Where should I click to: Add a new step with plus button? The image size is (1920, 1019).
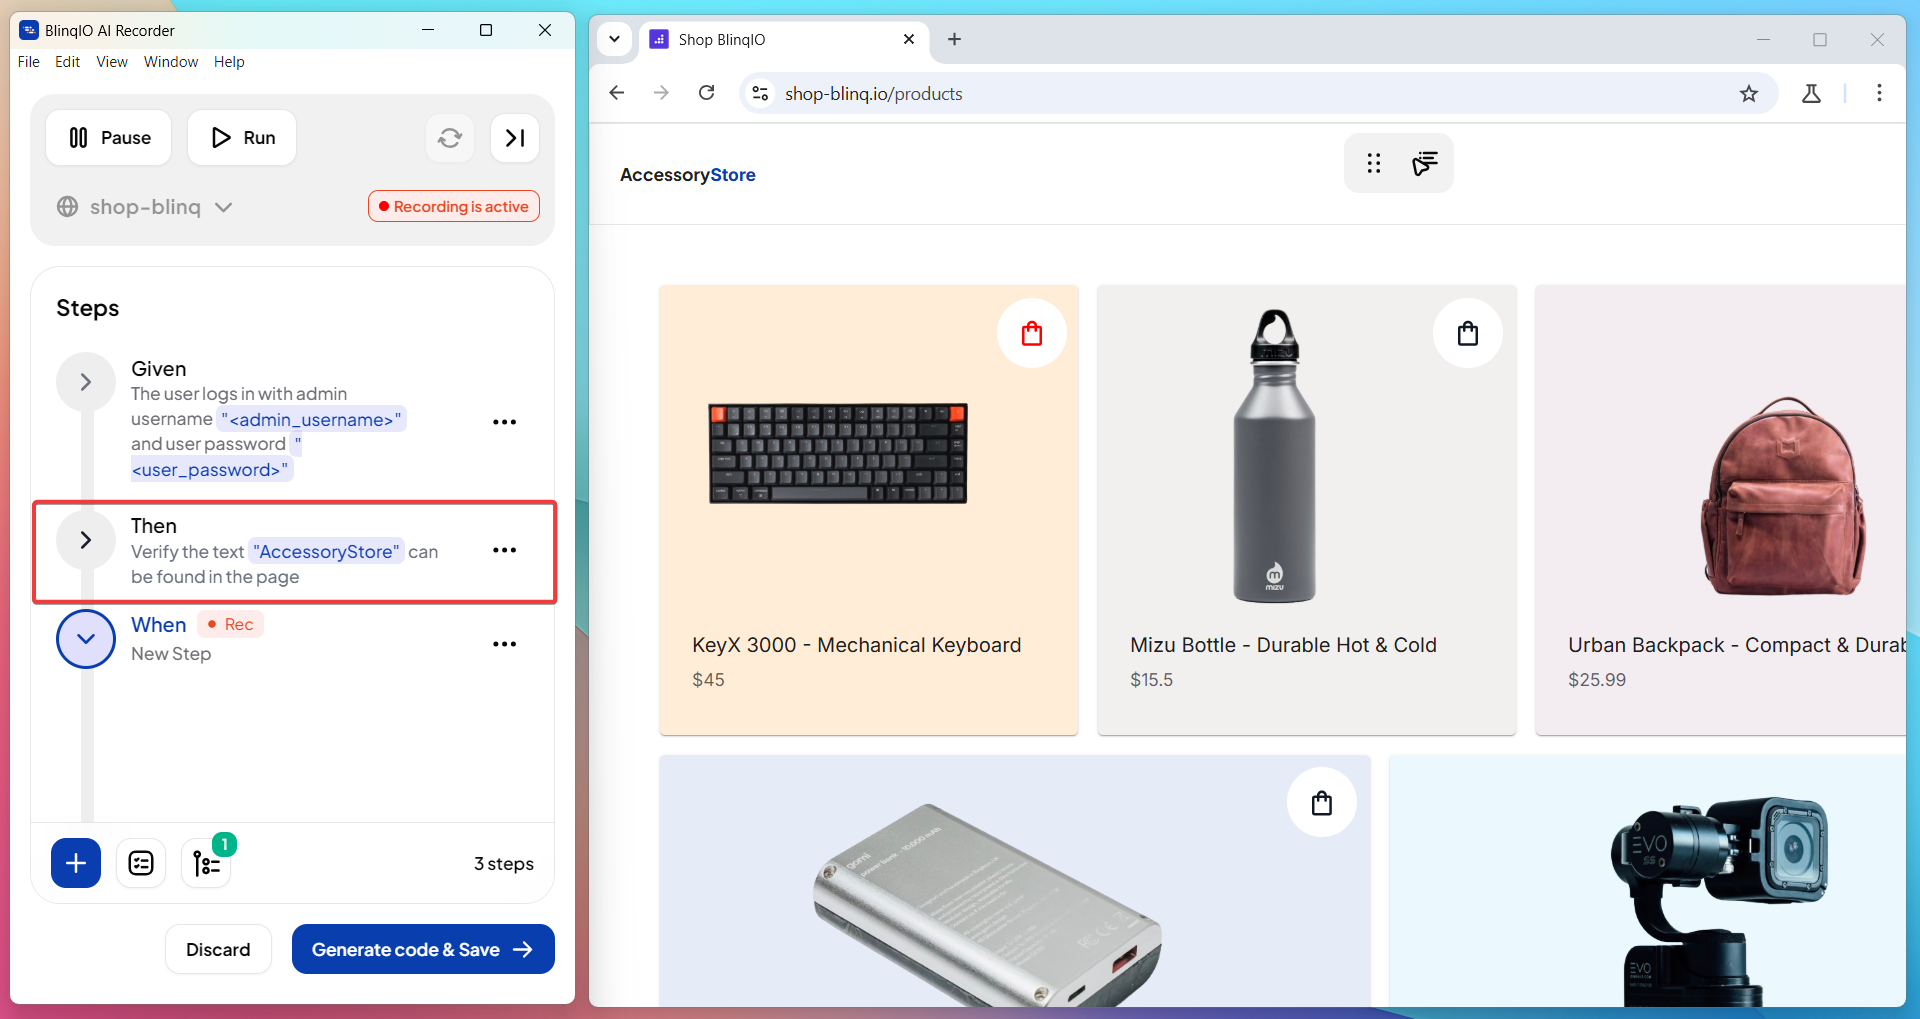pos(76,863)
